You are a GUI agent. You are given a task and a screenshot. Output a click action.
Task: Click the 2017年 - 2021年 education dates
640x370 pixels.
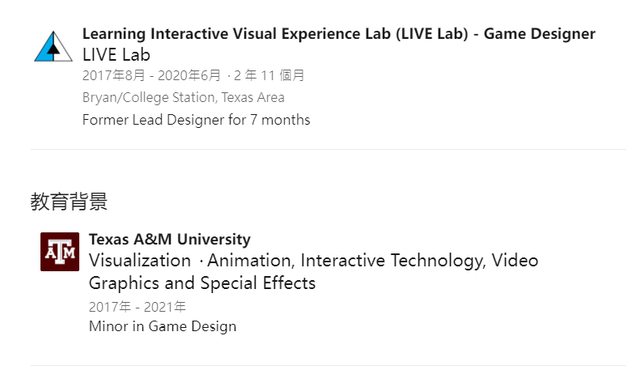(x=138, y=307)
